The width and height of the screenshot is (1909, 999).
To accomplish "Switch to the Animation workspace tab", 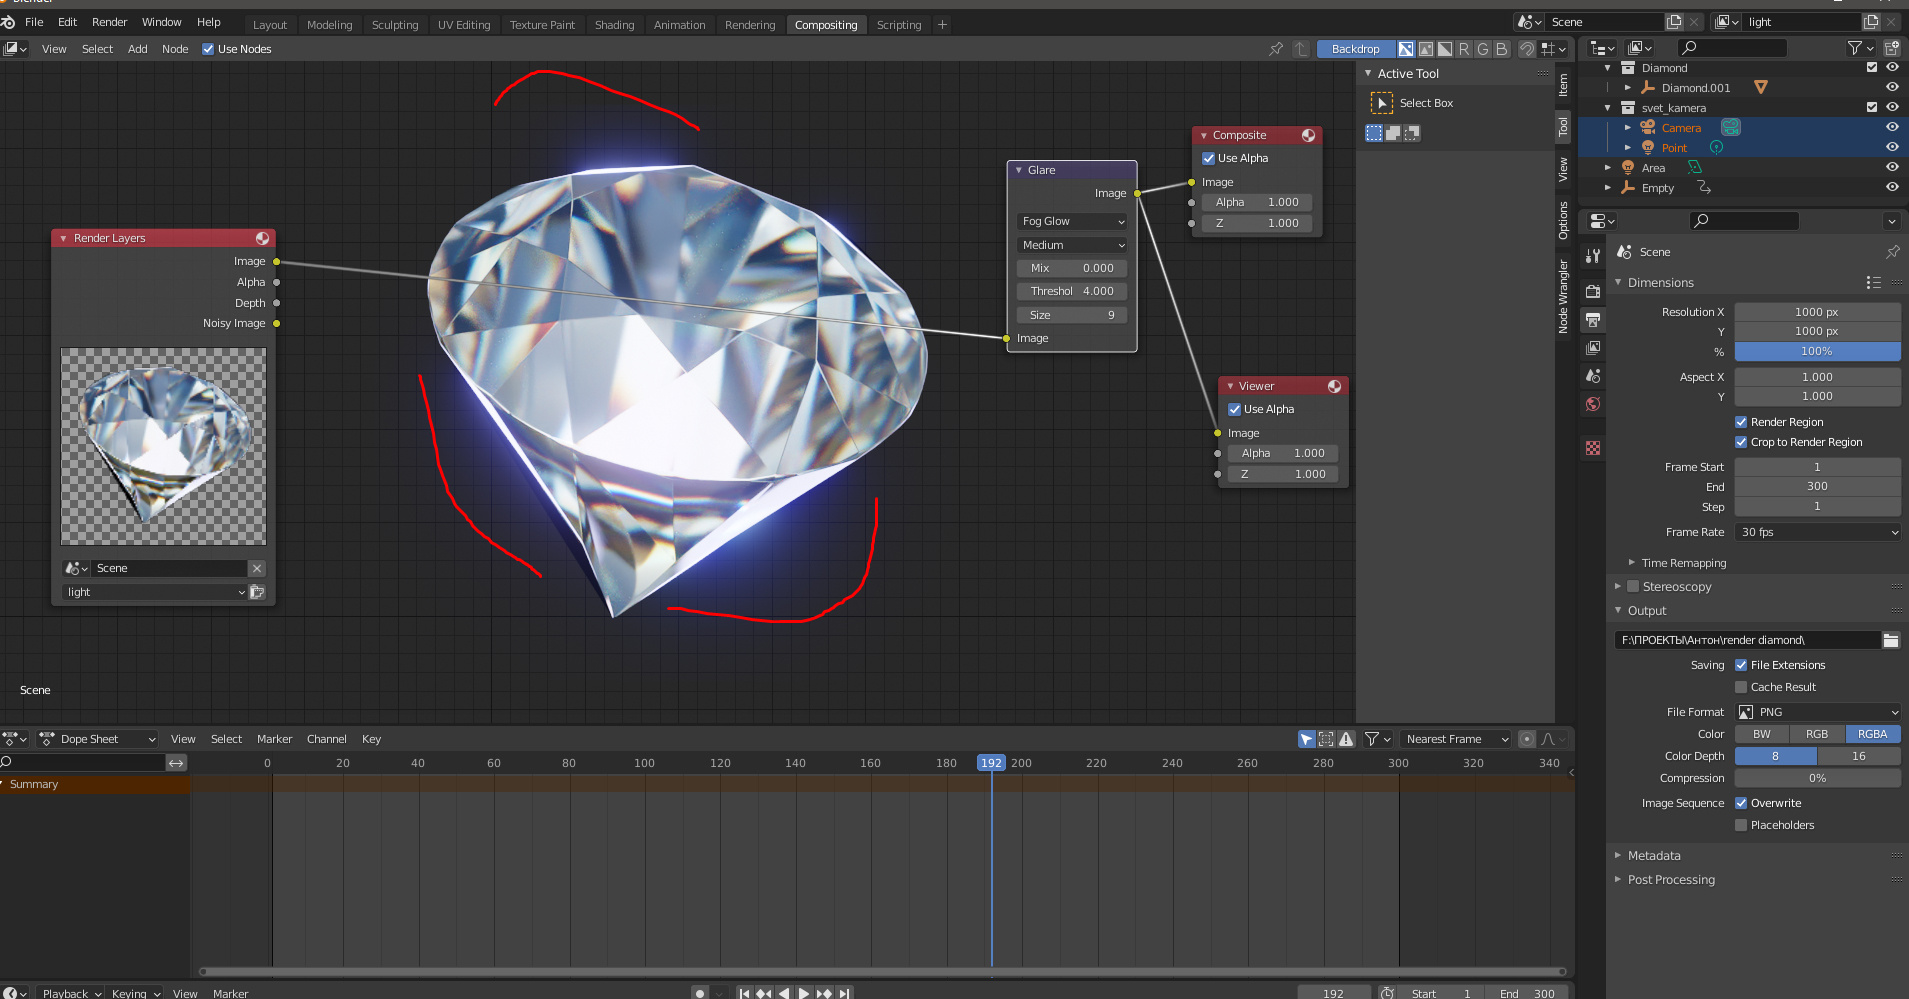I will [679, 25].
